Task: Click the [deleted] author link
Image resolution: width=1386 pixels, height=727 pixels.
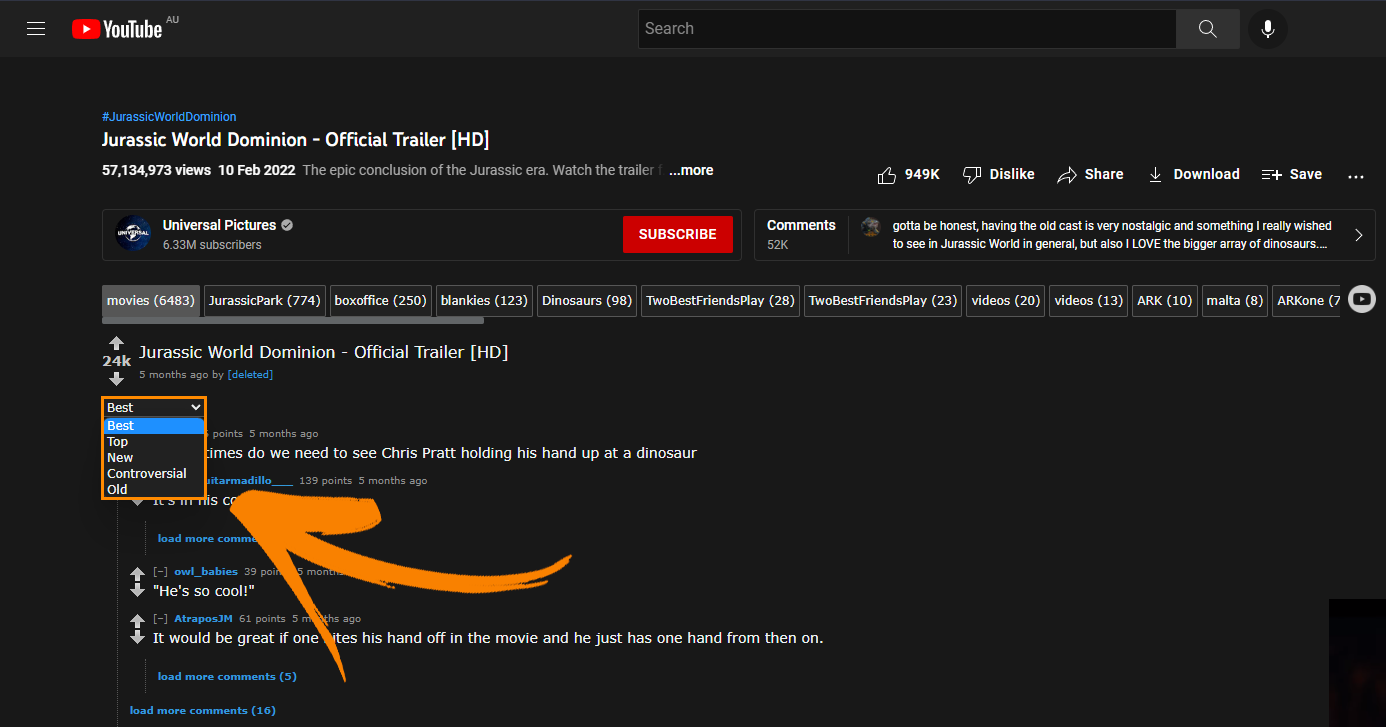Action: coord(250,375)
